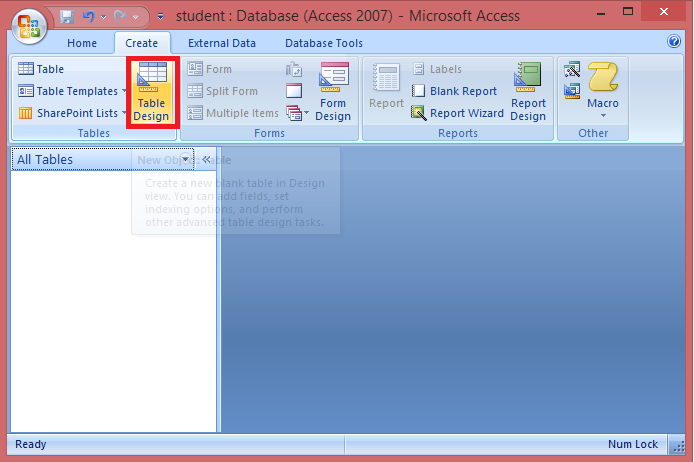Open the Undo history dropdown arrow
The width and height of the screenshot is (694, 462).
[x=103, y=17]
